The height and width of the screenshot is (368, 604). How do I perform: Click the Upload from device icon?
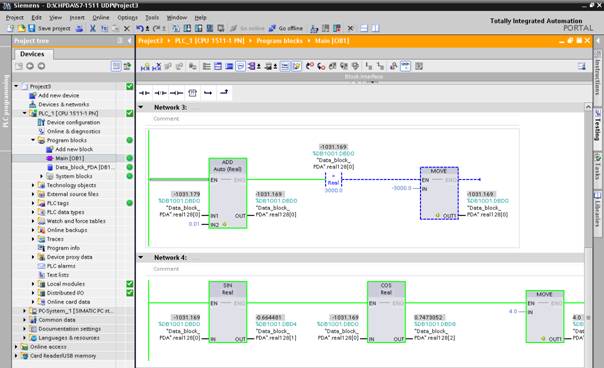click(x=198, y=28)
